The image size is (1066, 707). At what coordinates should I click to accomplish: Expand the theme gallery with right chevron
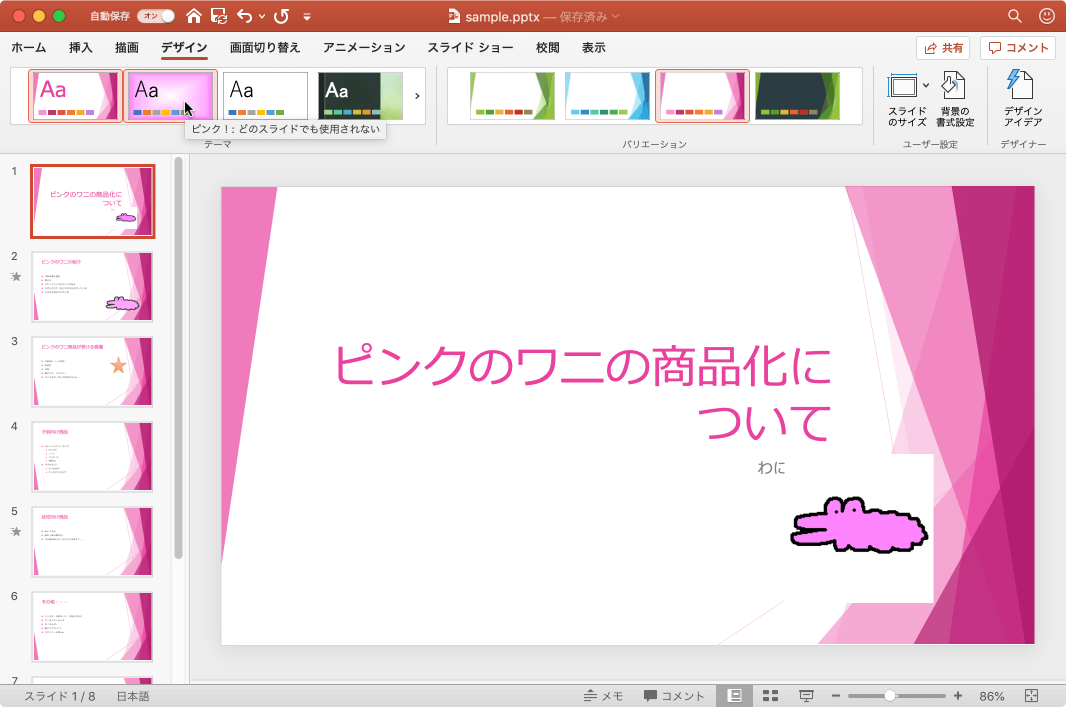[x=417, y=96]
